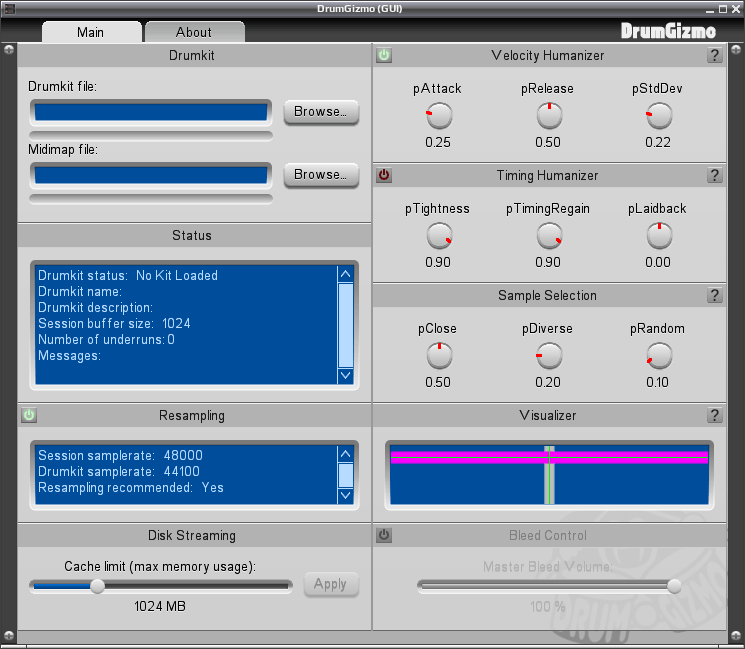Click the '1024 MB' cache value
This screenshot has height=649, width=745.
(x=160, y=607)
